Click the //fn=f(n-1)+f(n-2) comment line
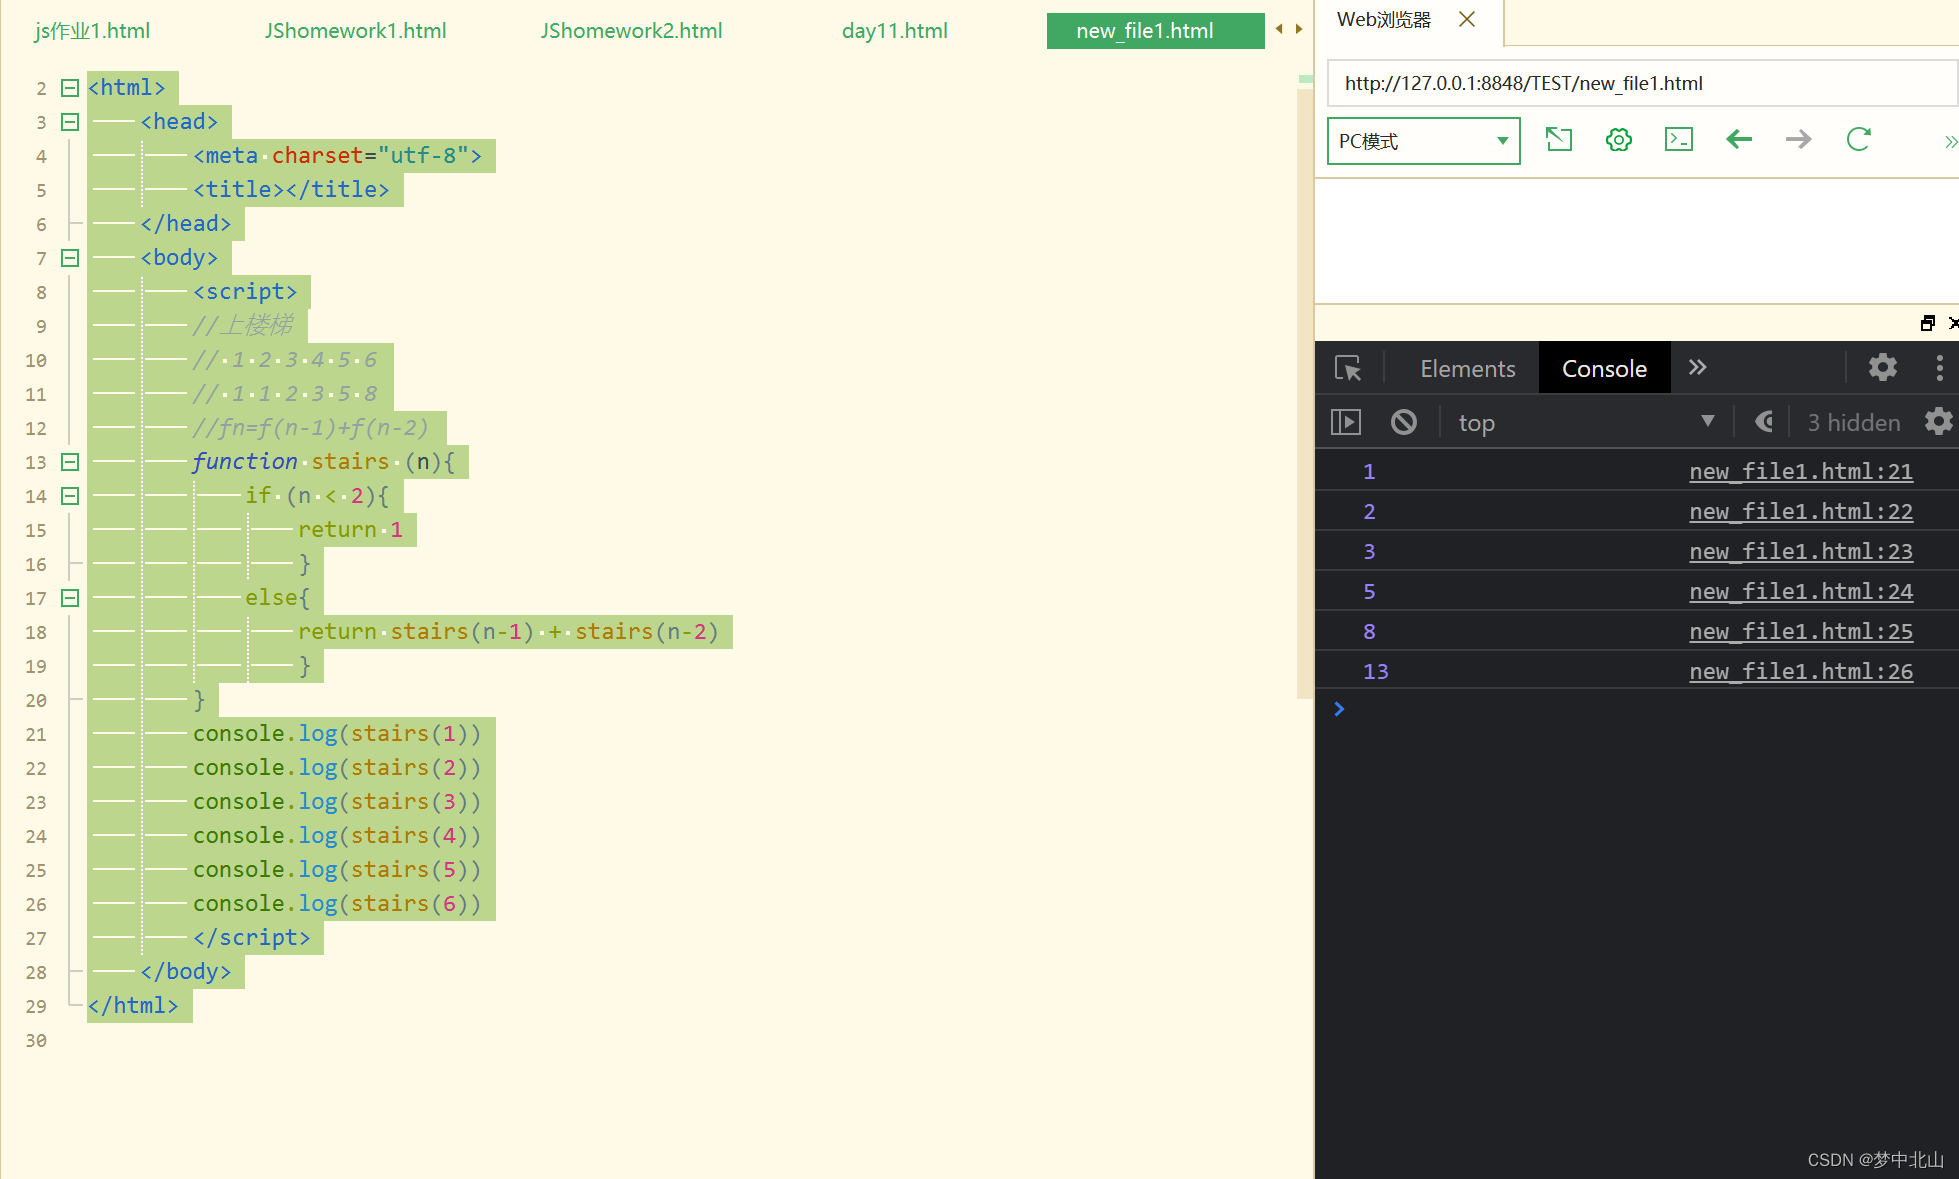Viewport: 1959px width, 1179px height. coord(310,428)
